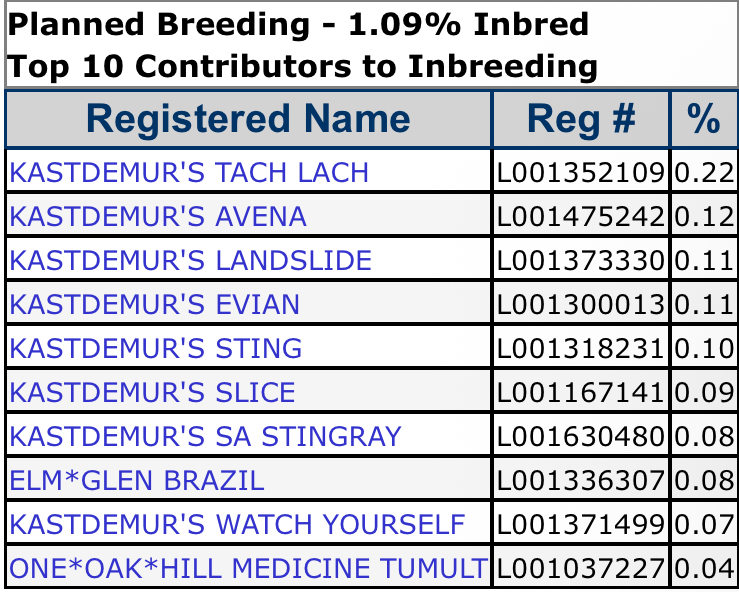Open KASTDEMUR'S SA STINGRAY link
The width and height of the screenshot is (739, 592).
point(205,437)
